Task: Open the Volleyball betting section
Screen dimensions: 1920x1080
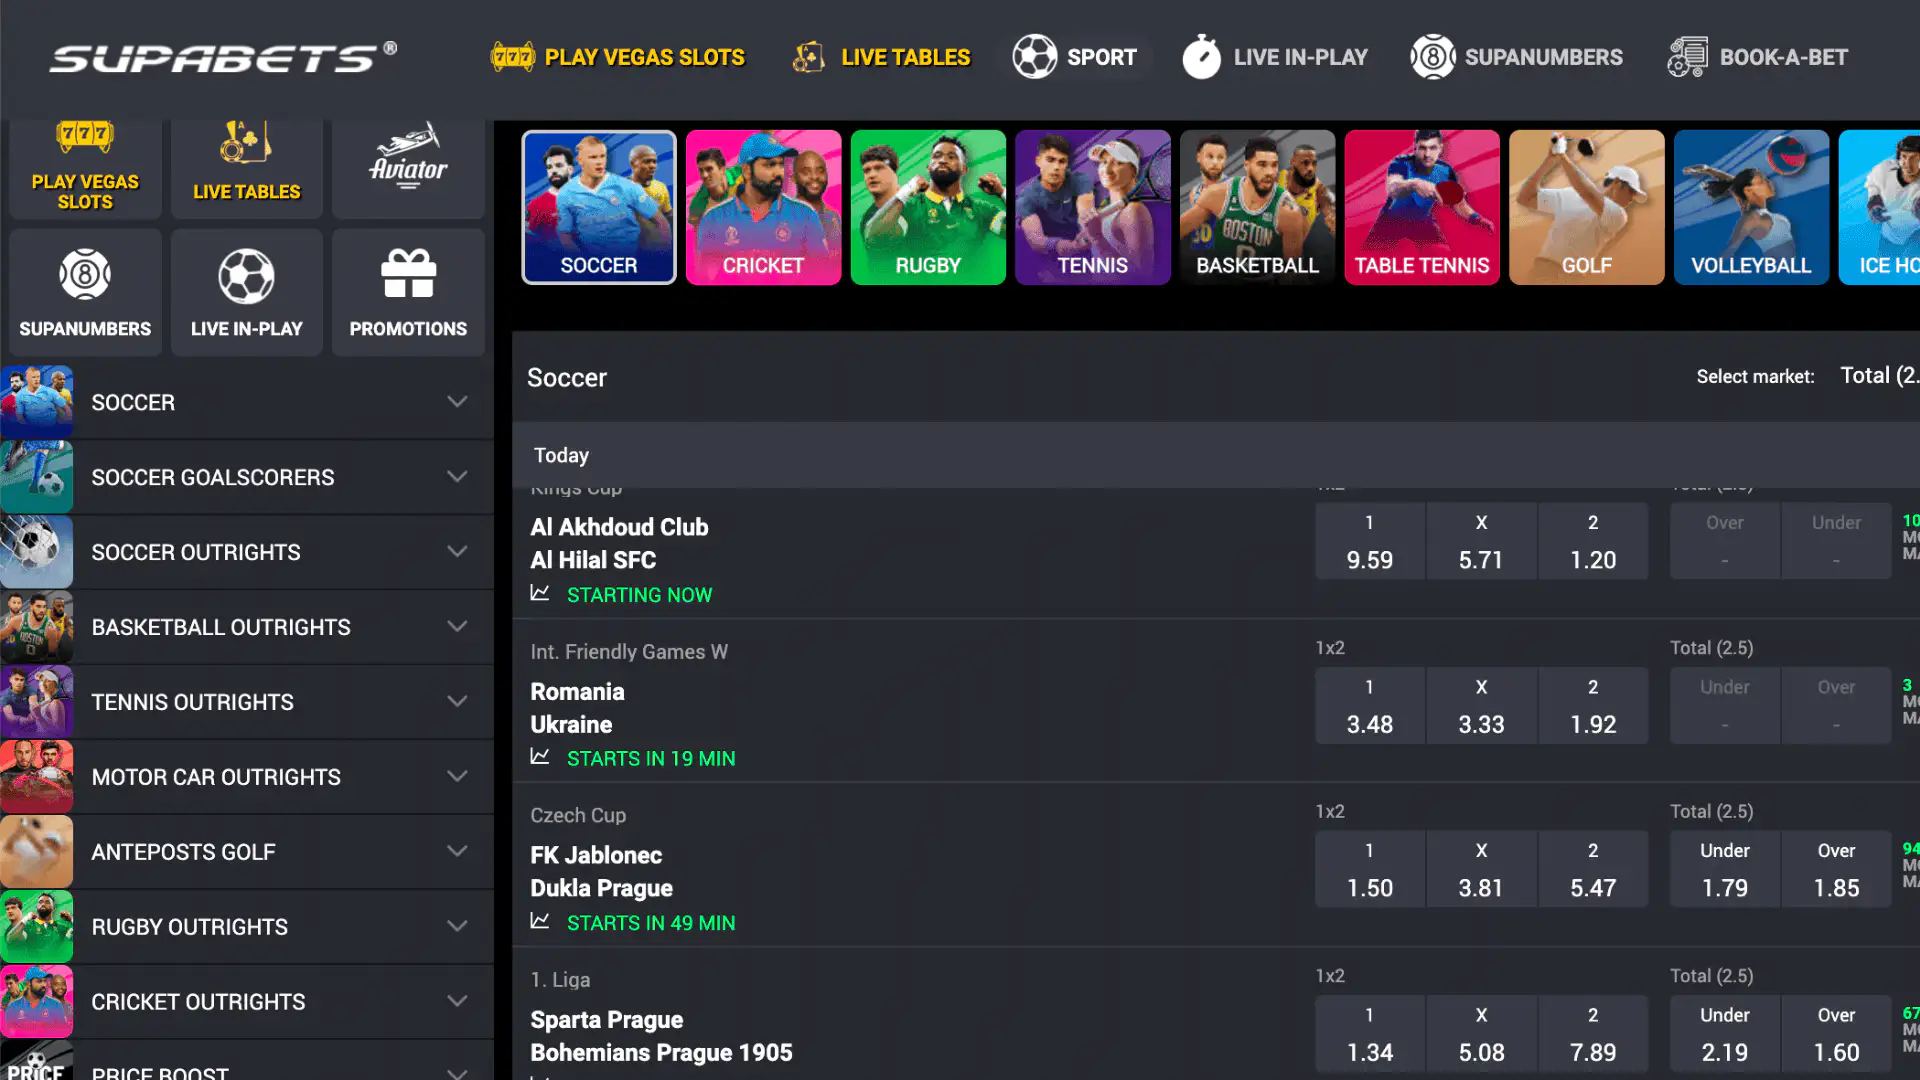Action: tap(1751, 207)
